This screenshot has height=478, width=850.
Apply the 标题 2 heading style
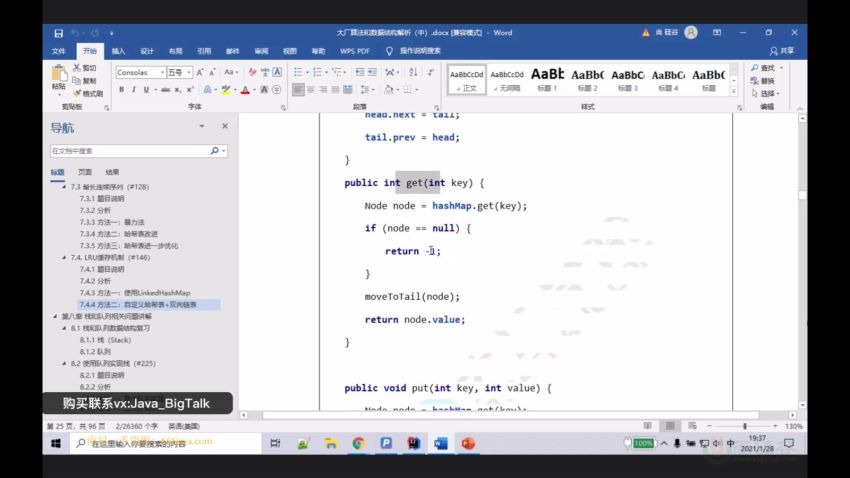tap(588, 79)
